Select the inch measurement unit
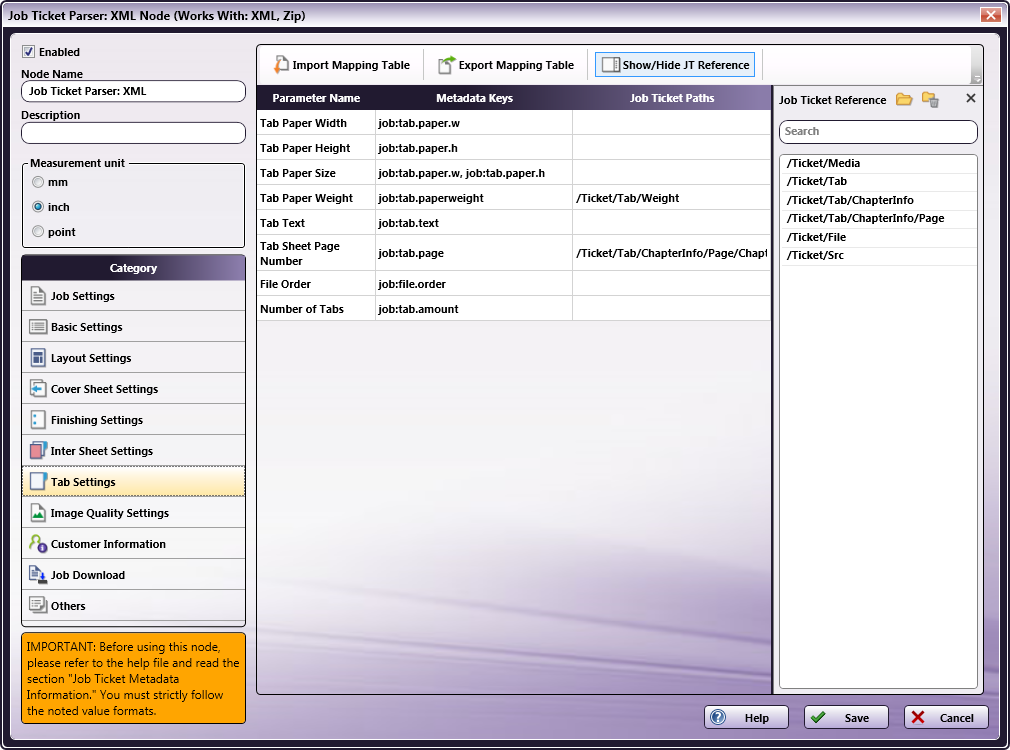This screenshot has width=1010, height=750. pos(38,207)
